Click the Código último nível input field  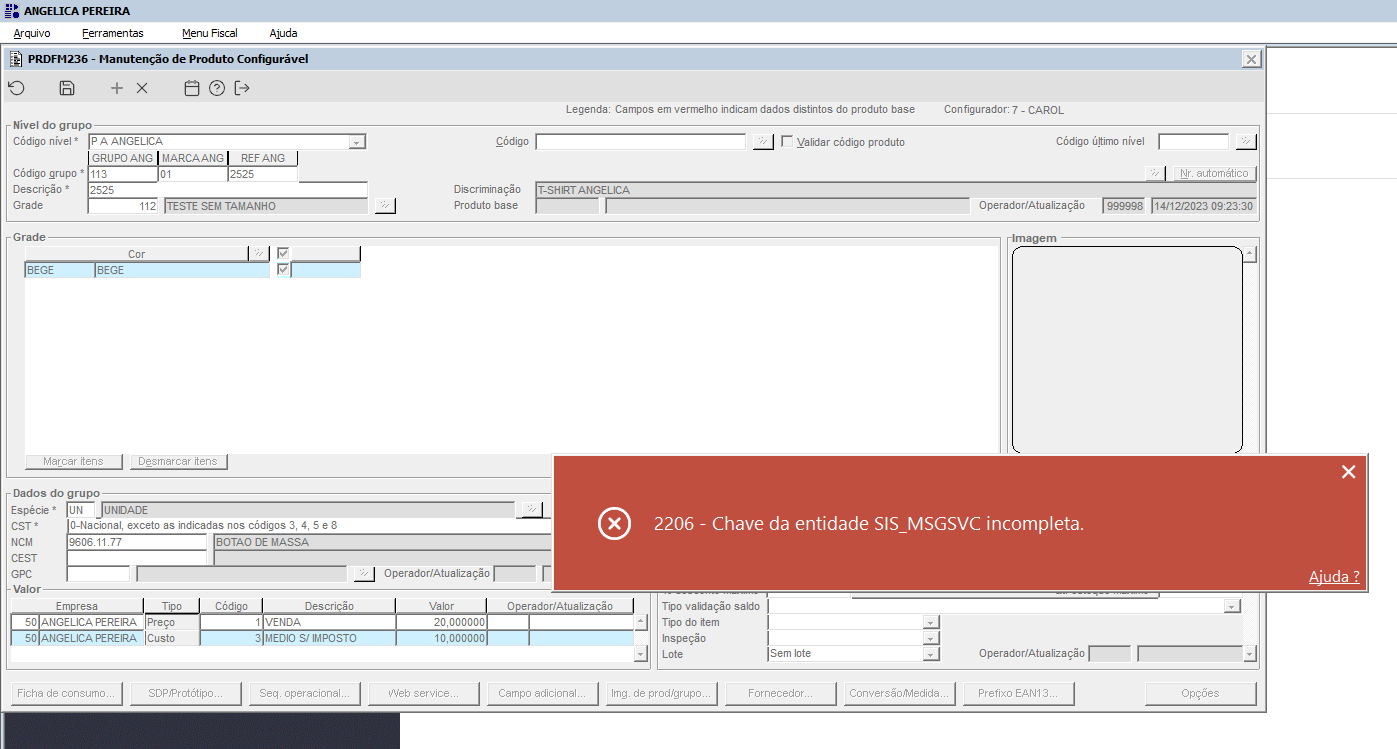click(1194, 142)
